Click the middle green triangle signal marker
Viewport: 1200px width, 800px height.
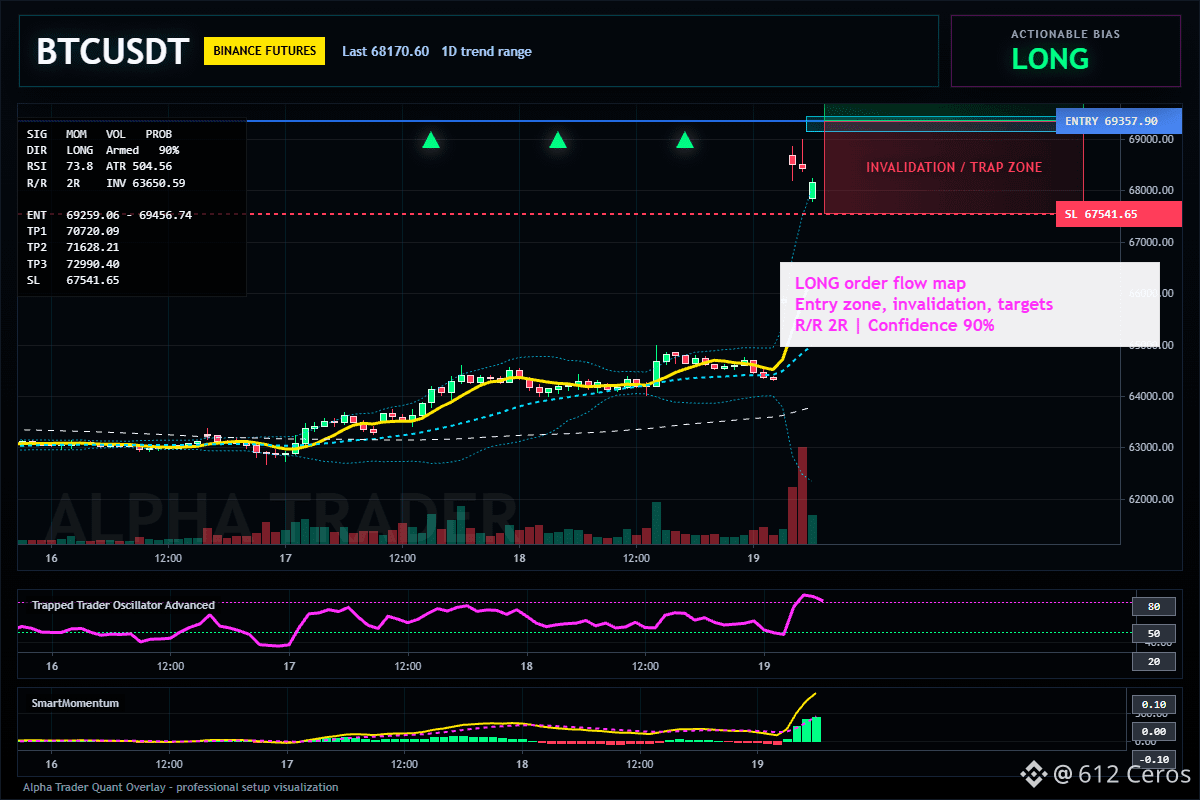coord(558,140)
